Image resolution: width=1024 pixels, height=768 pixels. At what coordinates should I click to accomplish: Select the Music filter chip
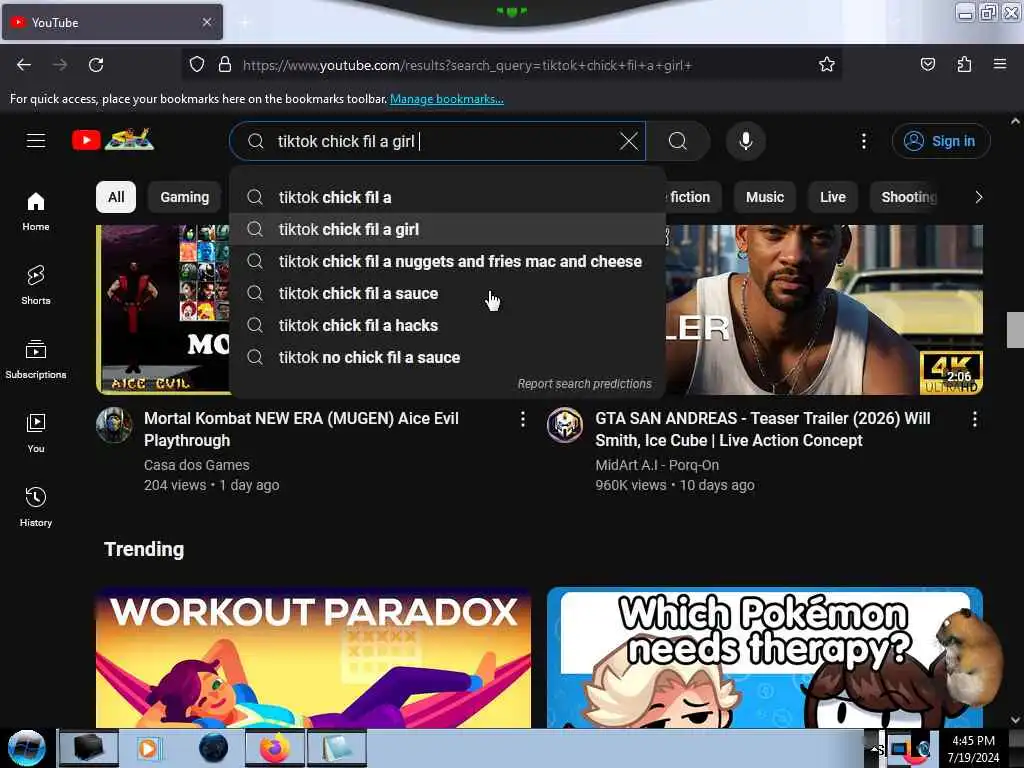point(765,197)
